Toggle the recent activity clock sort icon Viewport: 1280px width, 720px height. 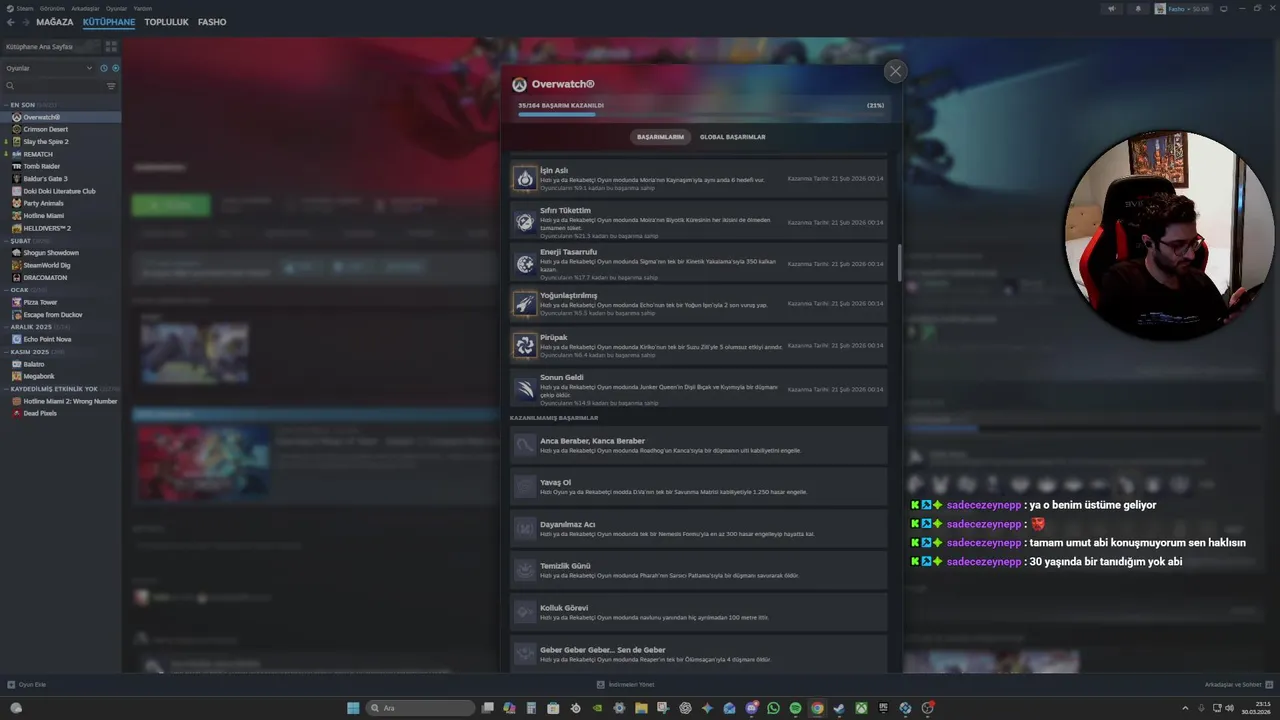[x=104, y=68]
